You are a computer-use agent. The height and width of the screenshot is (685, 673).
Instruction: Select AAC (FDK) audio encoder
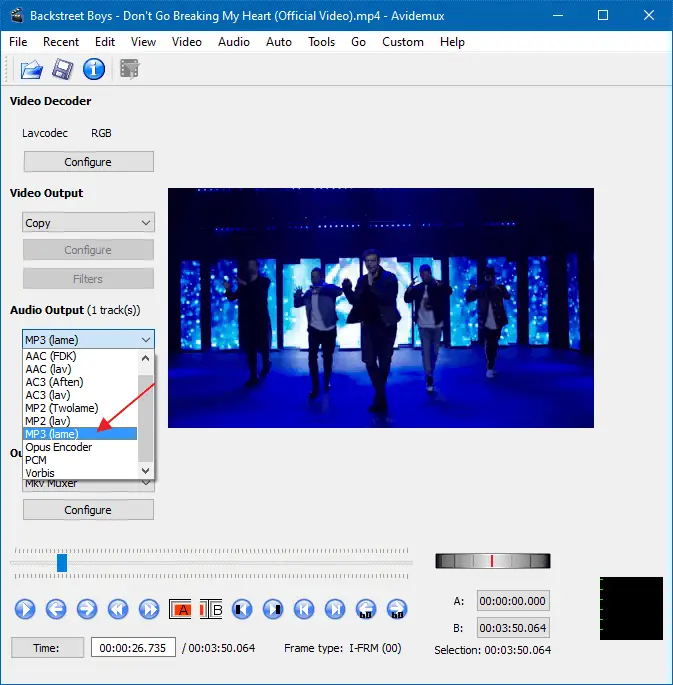coord(80,356)
